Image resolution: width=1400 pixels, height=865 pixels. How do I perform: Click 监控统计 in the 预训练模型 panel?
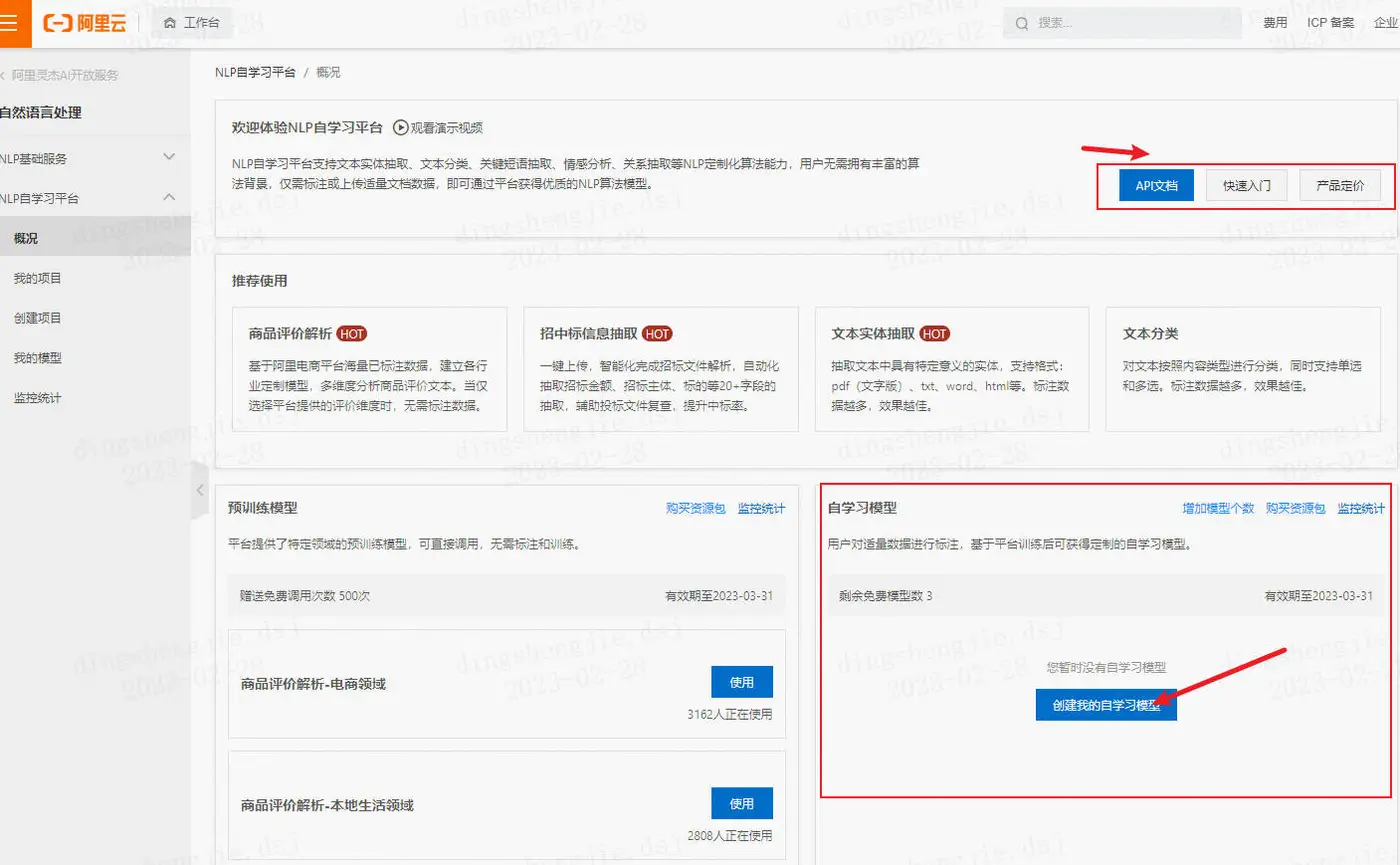(x=762, y=509)
